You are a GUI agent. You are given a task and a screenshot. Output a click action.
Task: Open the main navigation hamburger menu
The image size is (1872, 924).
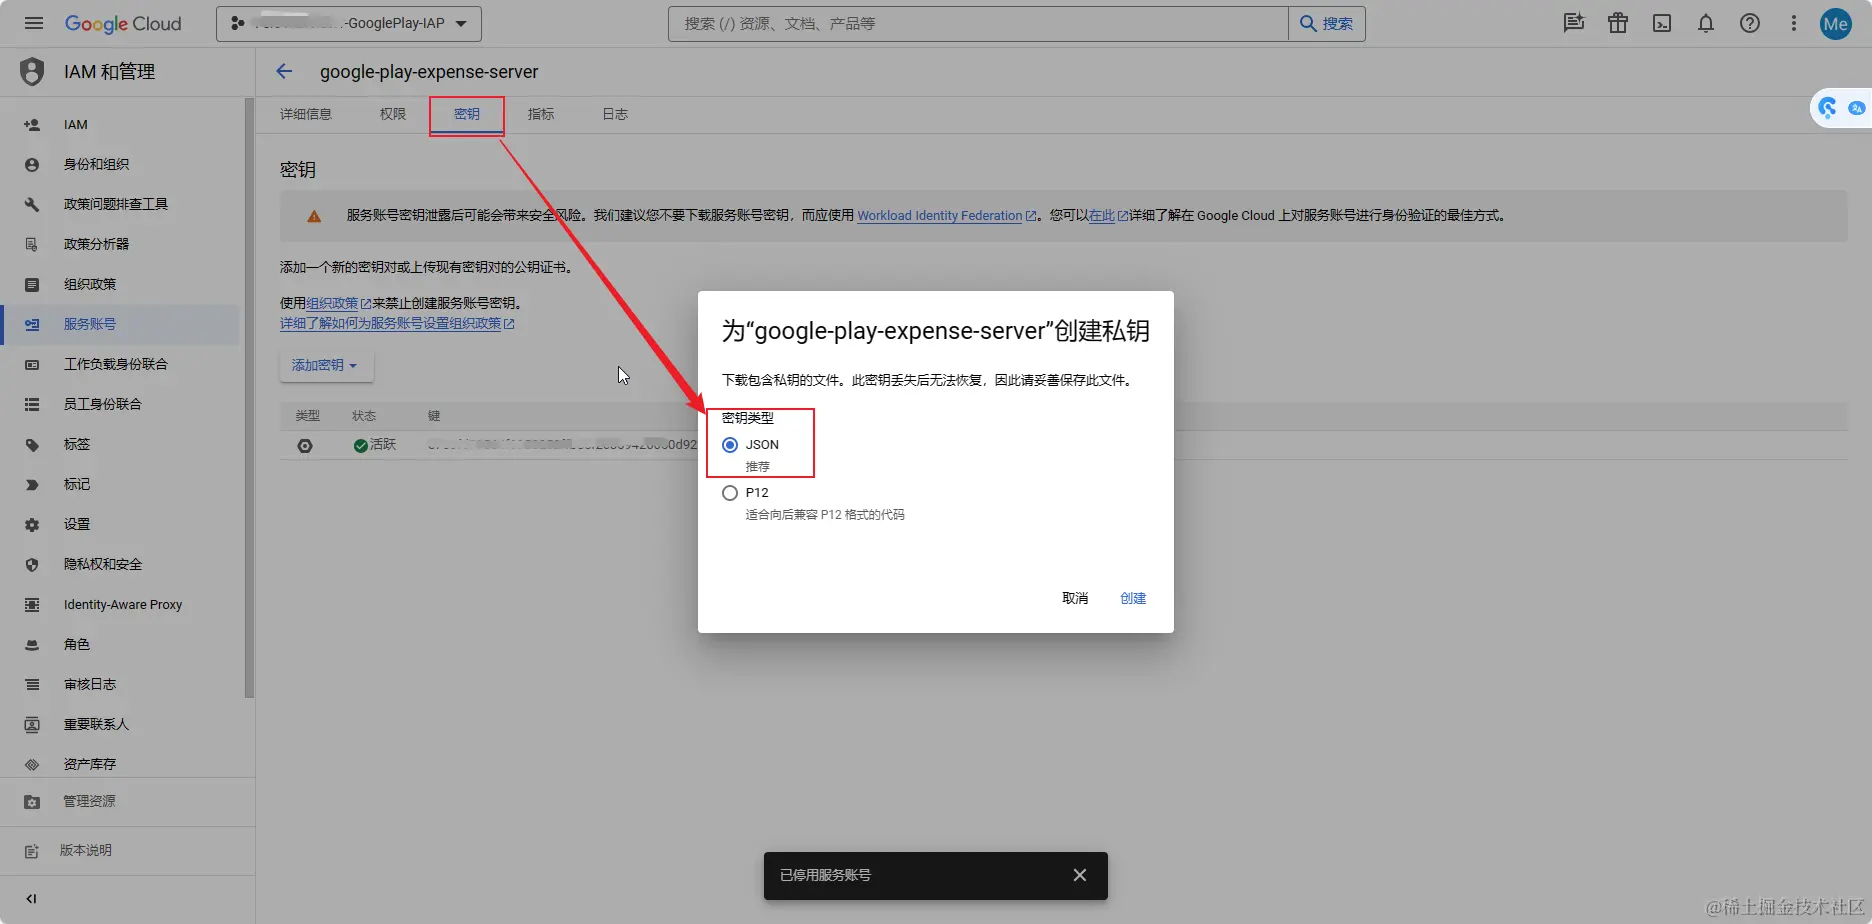34,23
